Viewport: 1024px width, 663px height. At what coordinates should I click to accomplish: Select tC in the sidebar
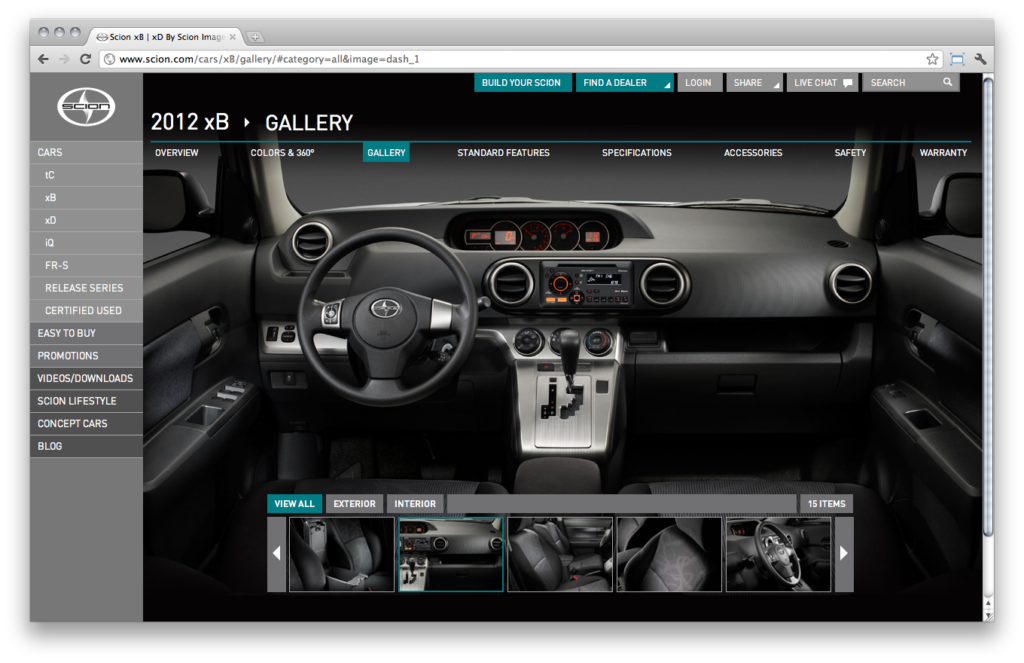[x=86, y=175]
